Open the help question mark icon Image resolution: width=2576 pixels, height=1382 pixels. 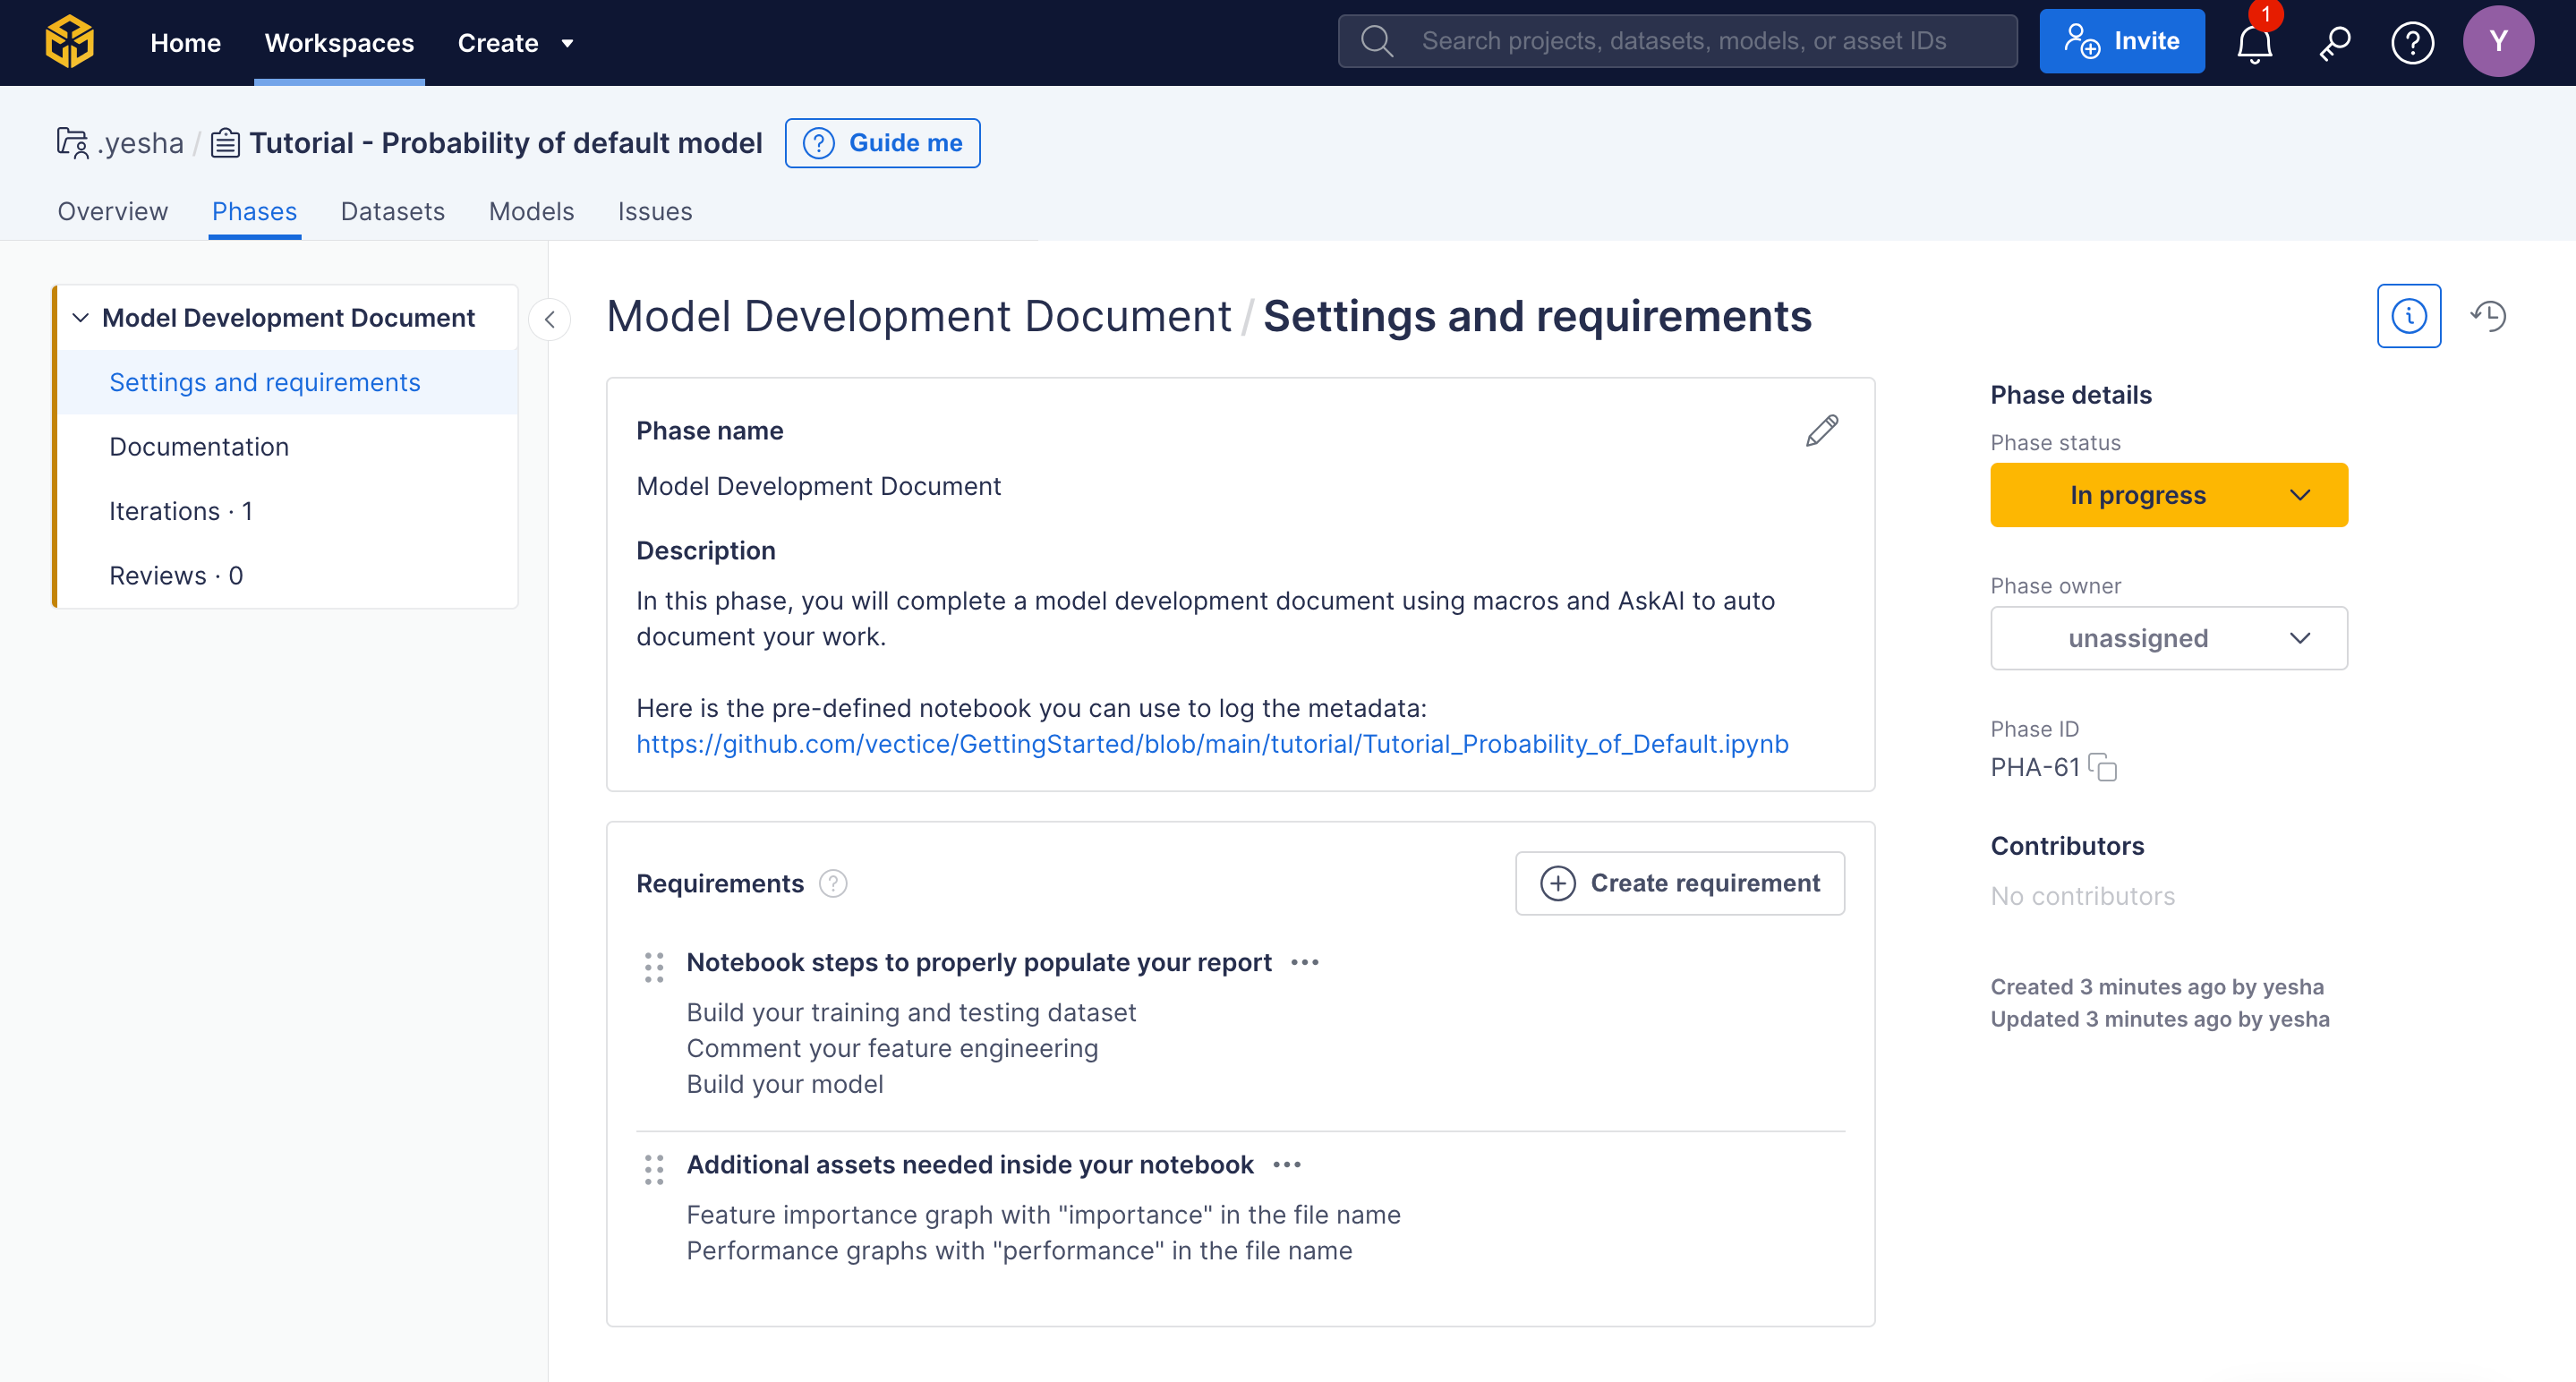2412,43
